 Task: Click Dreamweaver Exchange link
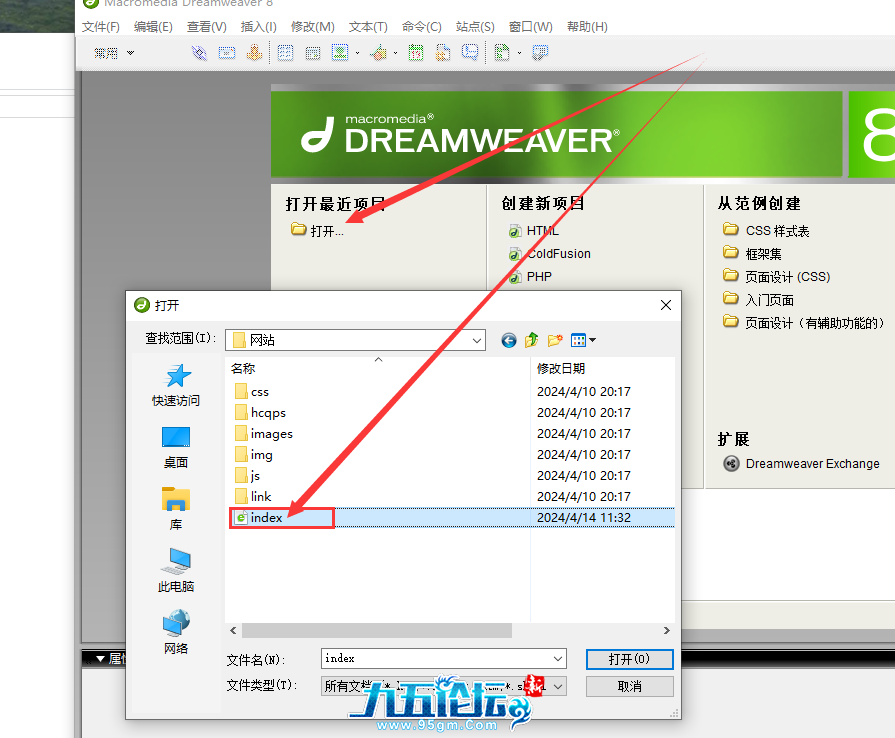coord(812,464)
